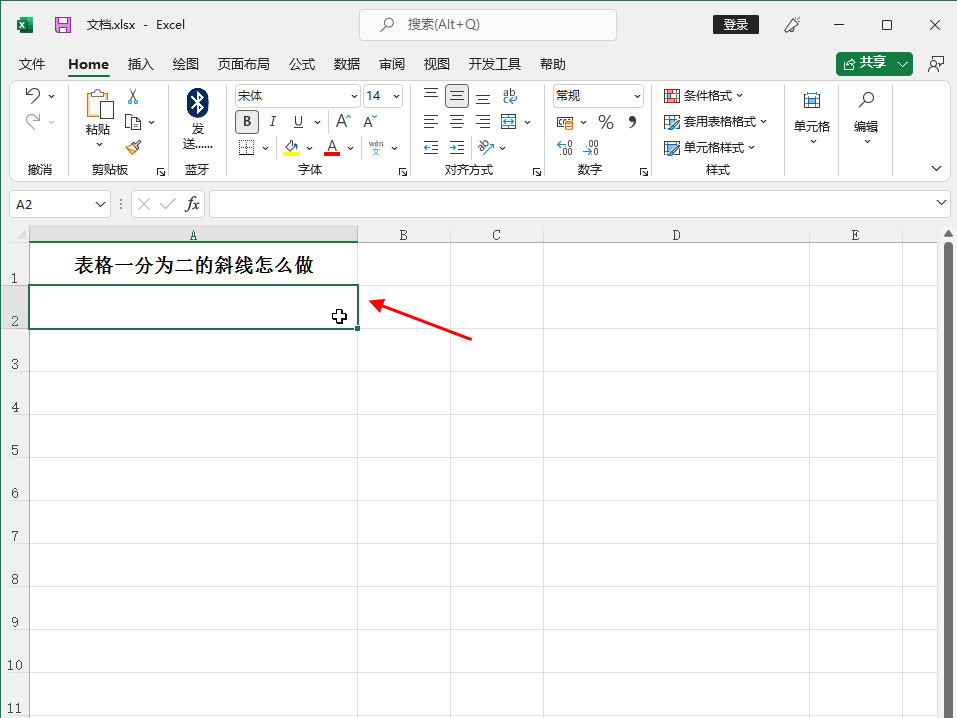Click the search box
957x718 pixels.
click(x=488, y=25)
